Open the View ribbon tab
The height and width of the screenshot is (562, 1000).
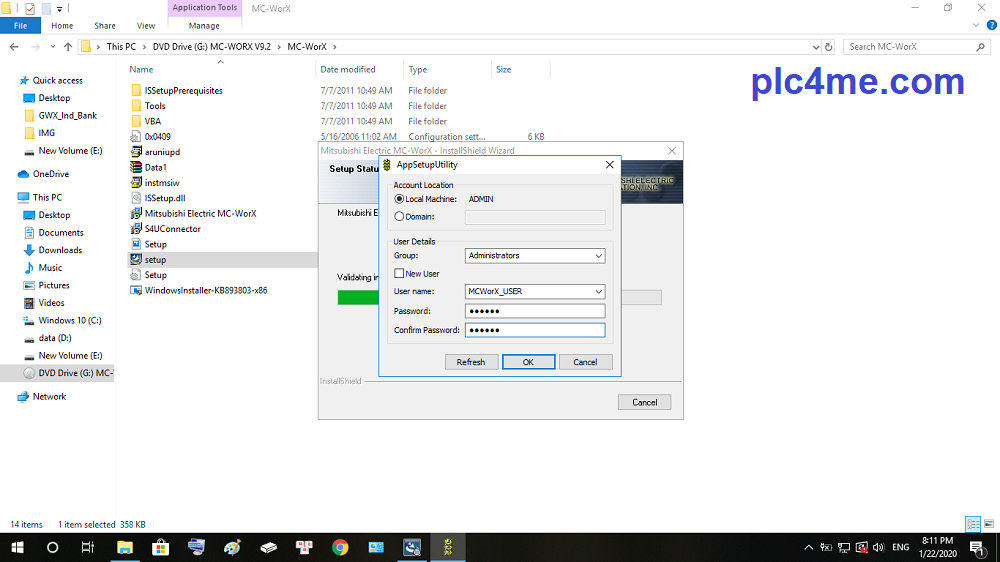145,26
